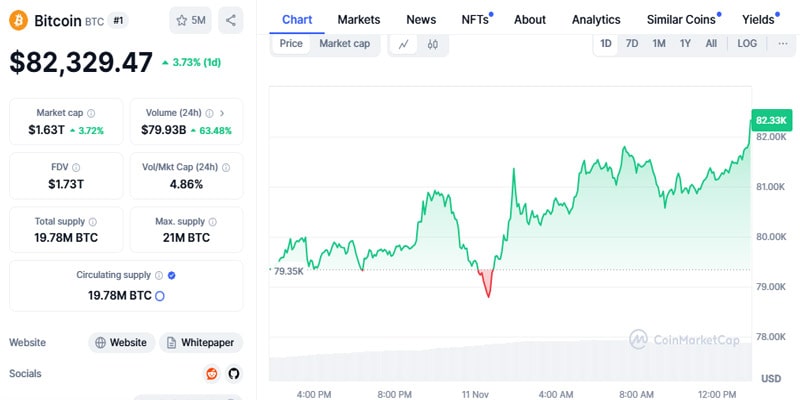Image resolution: width=800 pixels, height=400 pixels.
Task: Click the 82.33K current price label
Action: click(771, 121)
